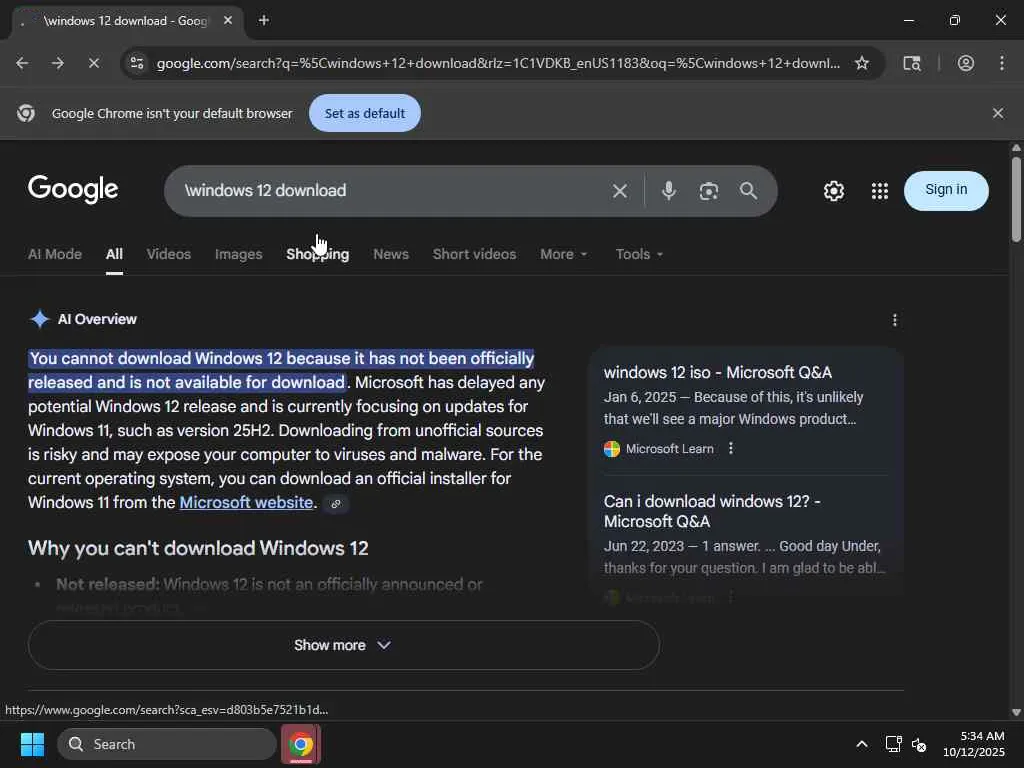Click the address bar URL
Image resolution: width=1024 pixels, height=768 pixels.
coord(498,63)
